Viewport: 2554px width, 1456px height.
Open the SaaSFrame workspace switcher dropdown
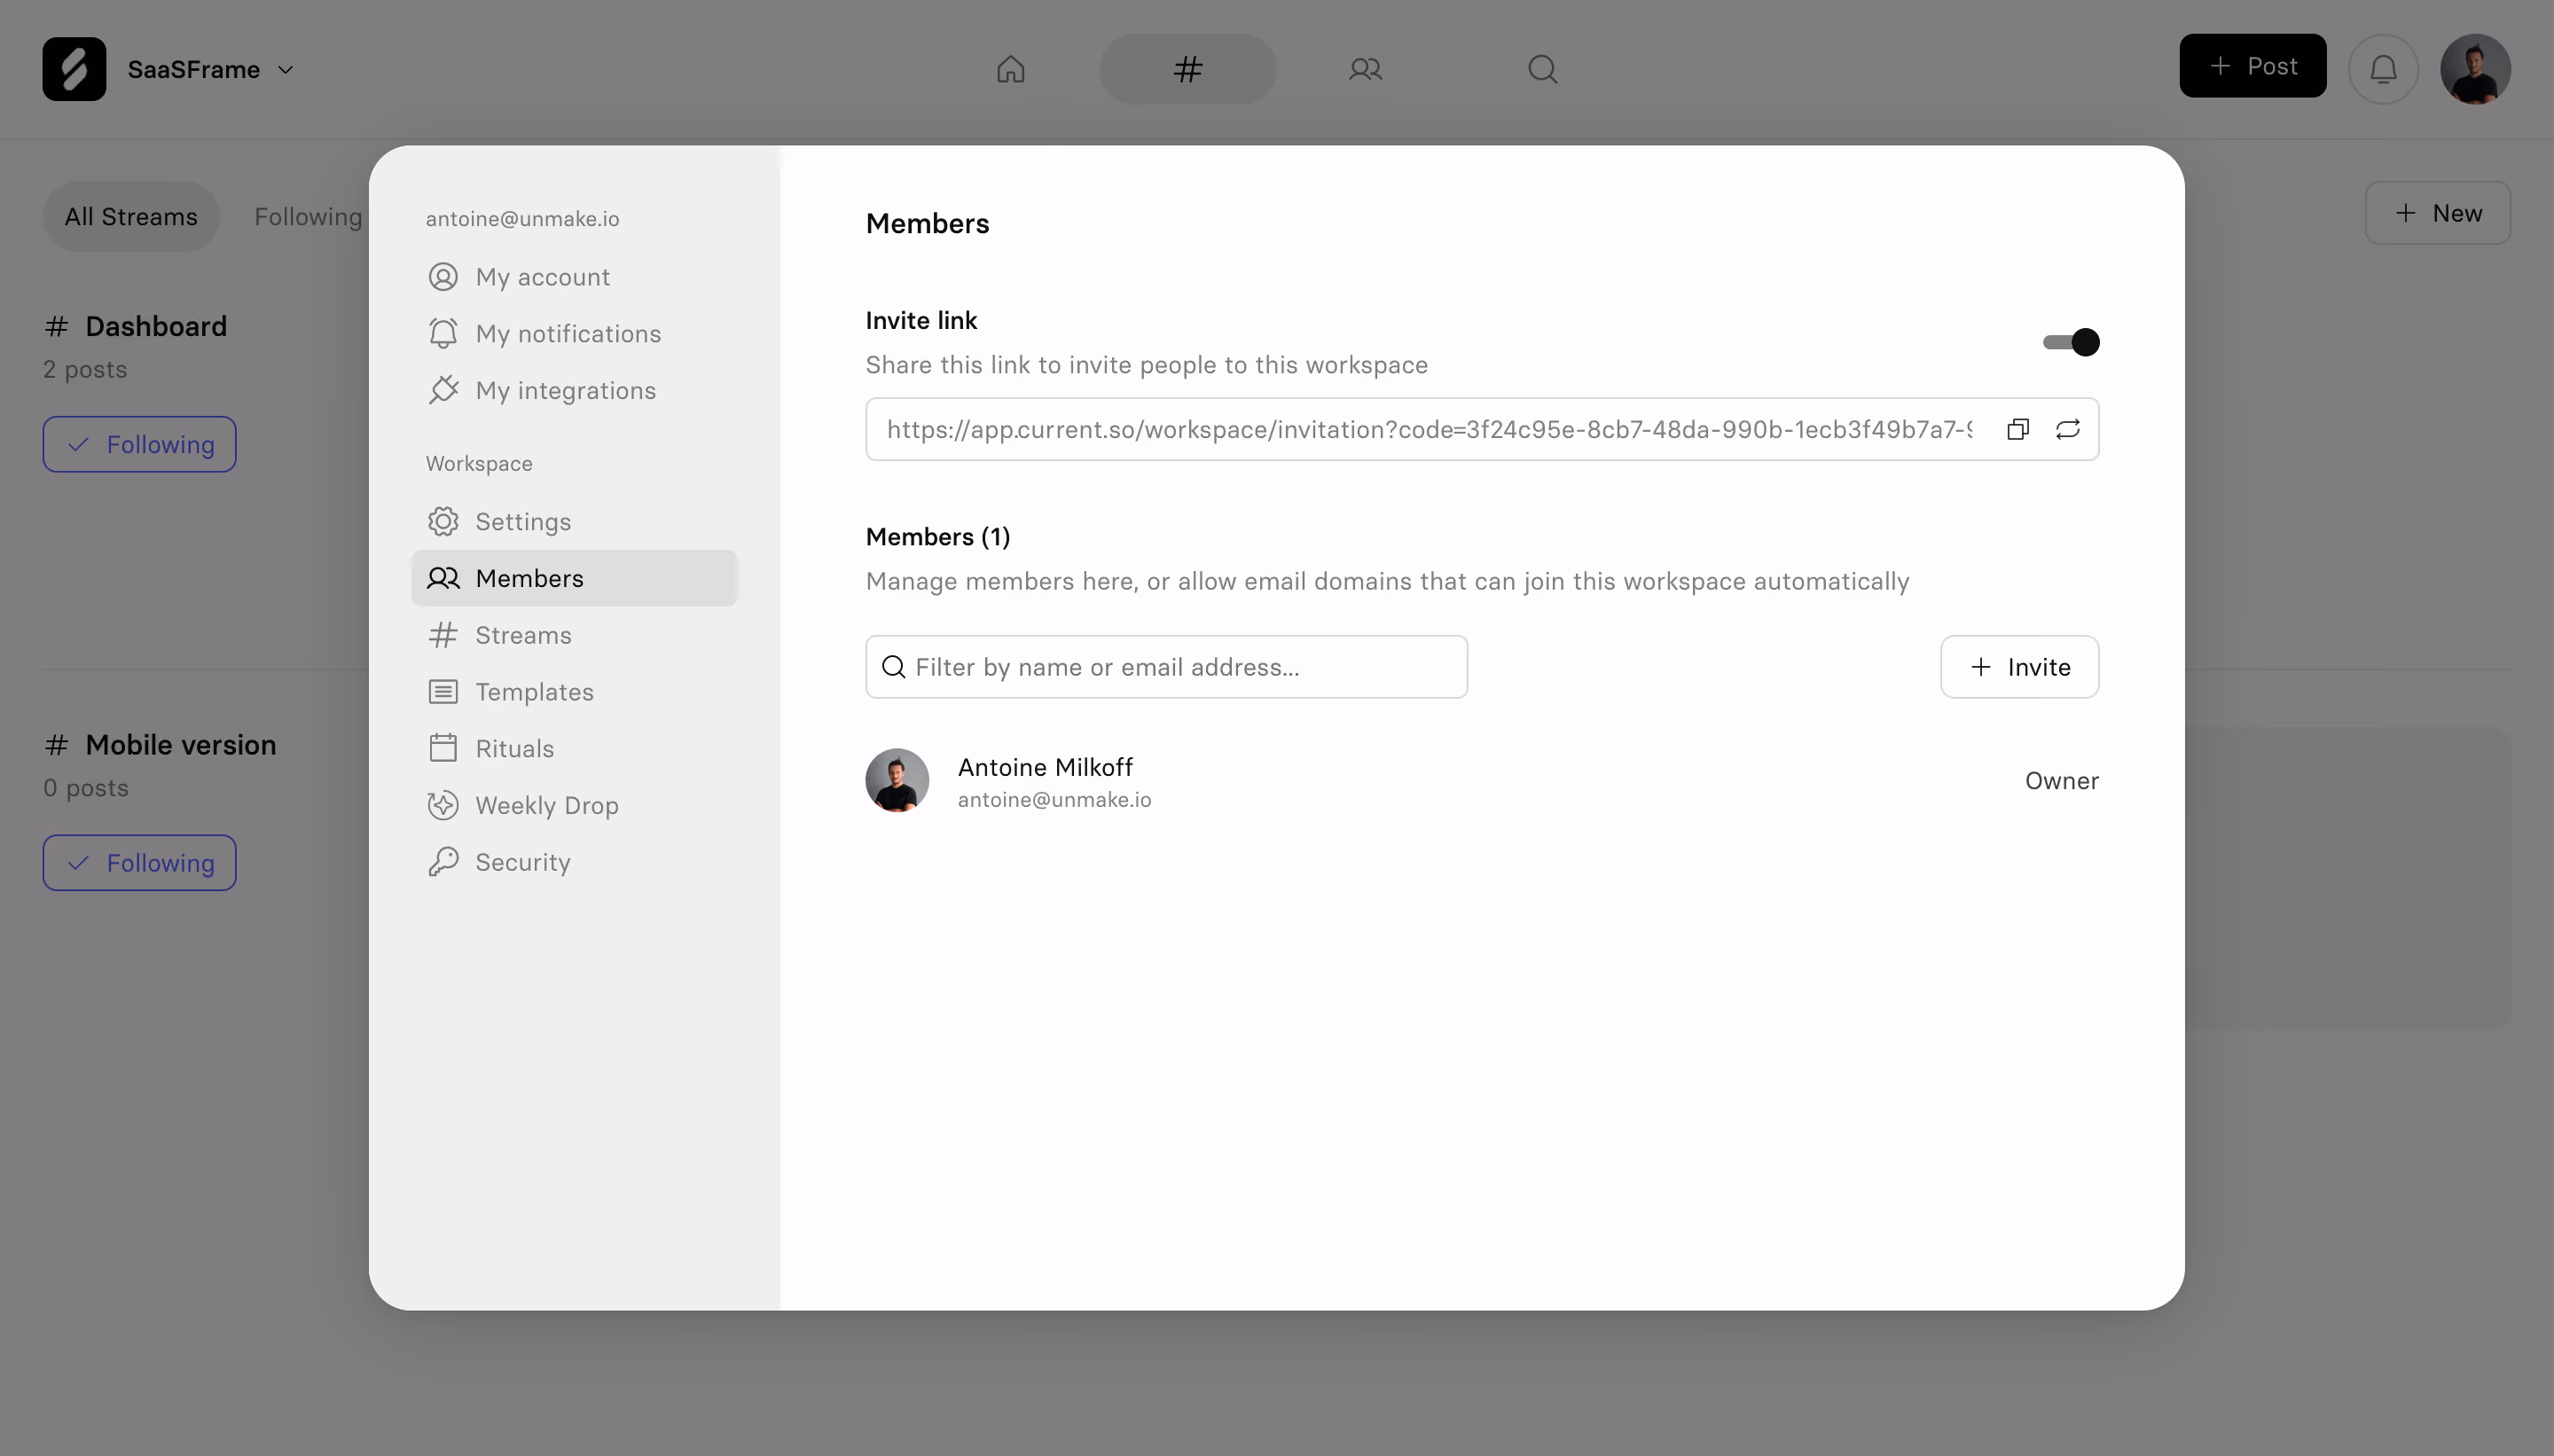pyautogui.click(x=211, y=69)
